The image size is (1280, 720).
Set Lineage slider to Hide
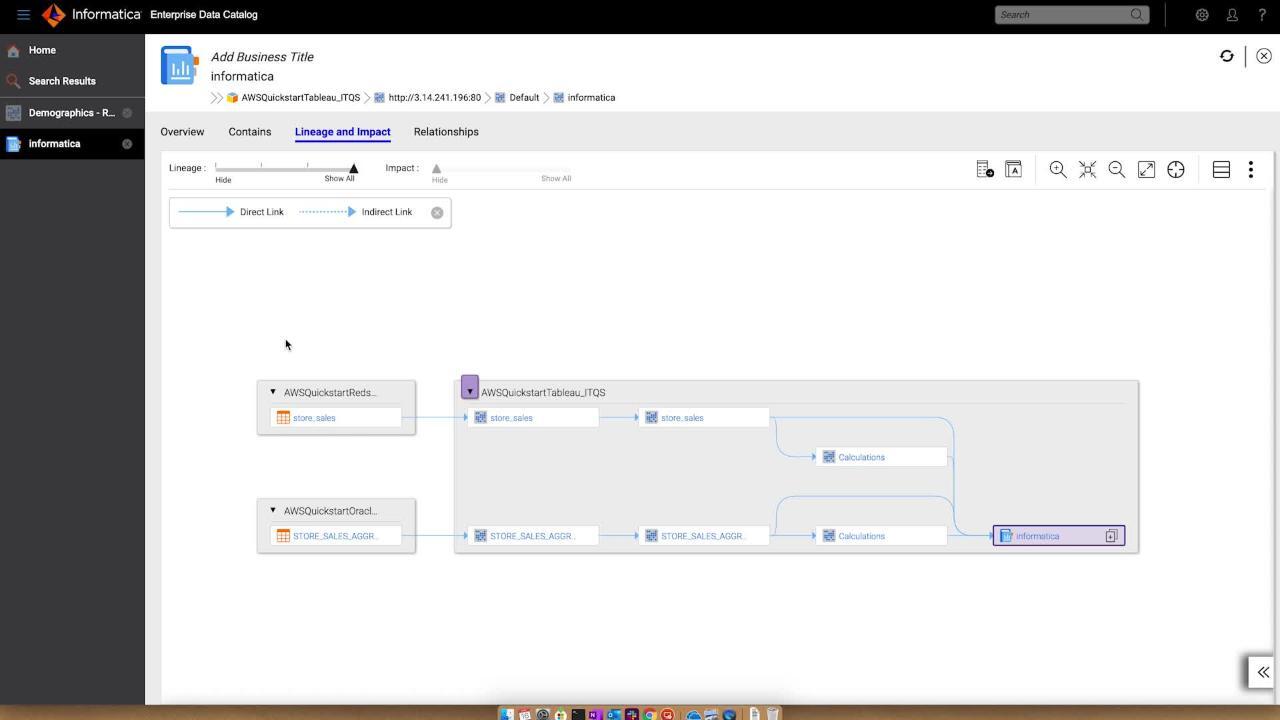pyautogui.click(x=223, y=180)
